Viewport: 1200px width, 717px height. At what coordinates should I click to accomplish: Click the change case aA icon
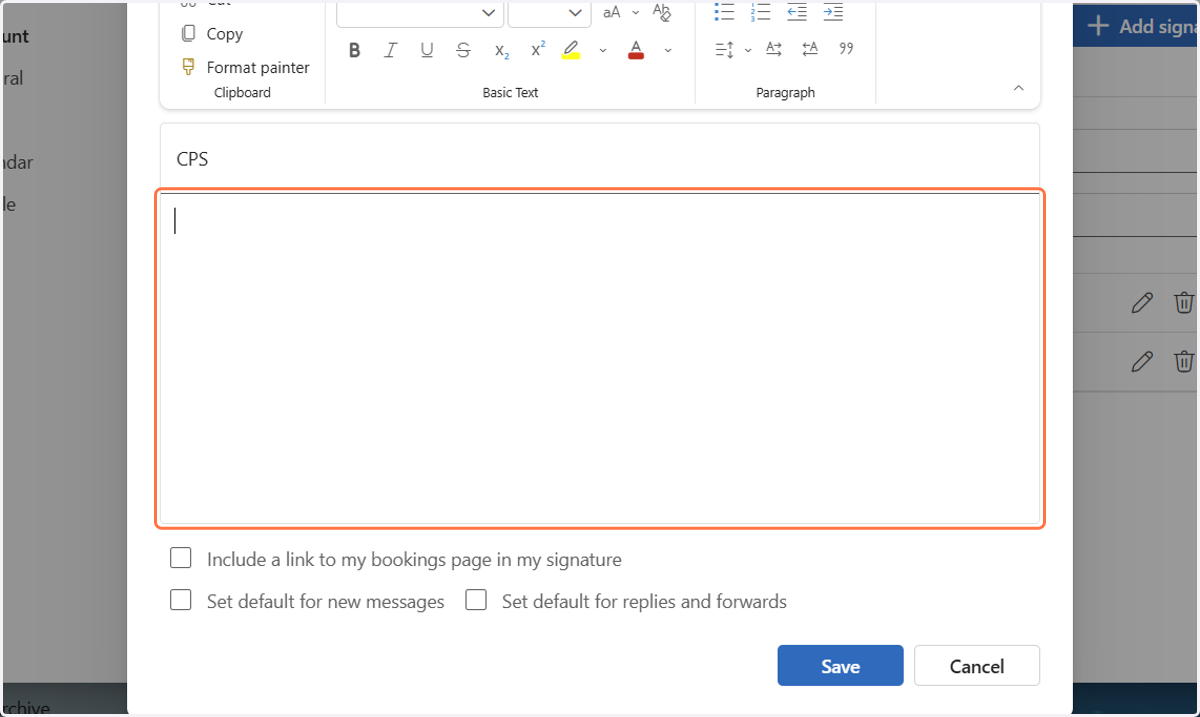point(611,12)
